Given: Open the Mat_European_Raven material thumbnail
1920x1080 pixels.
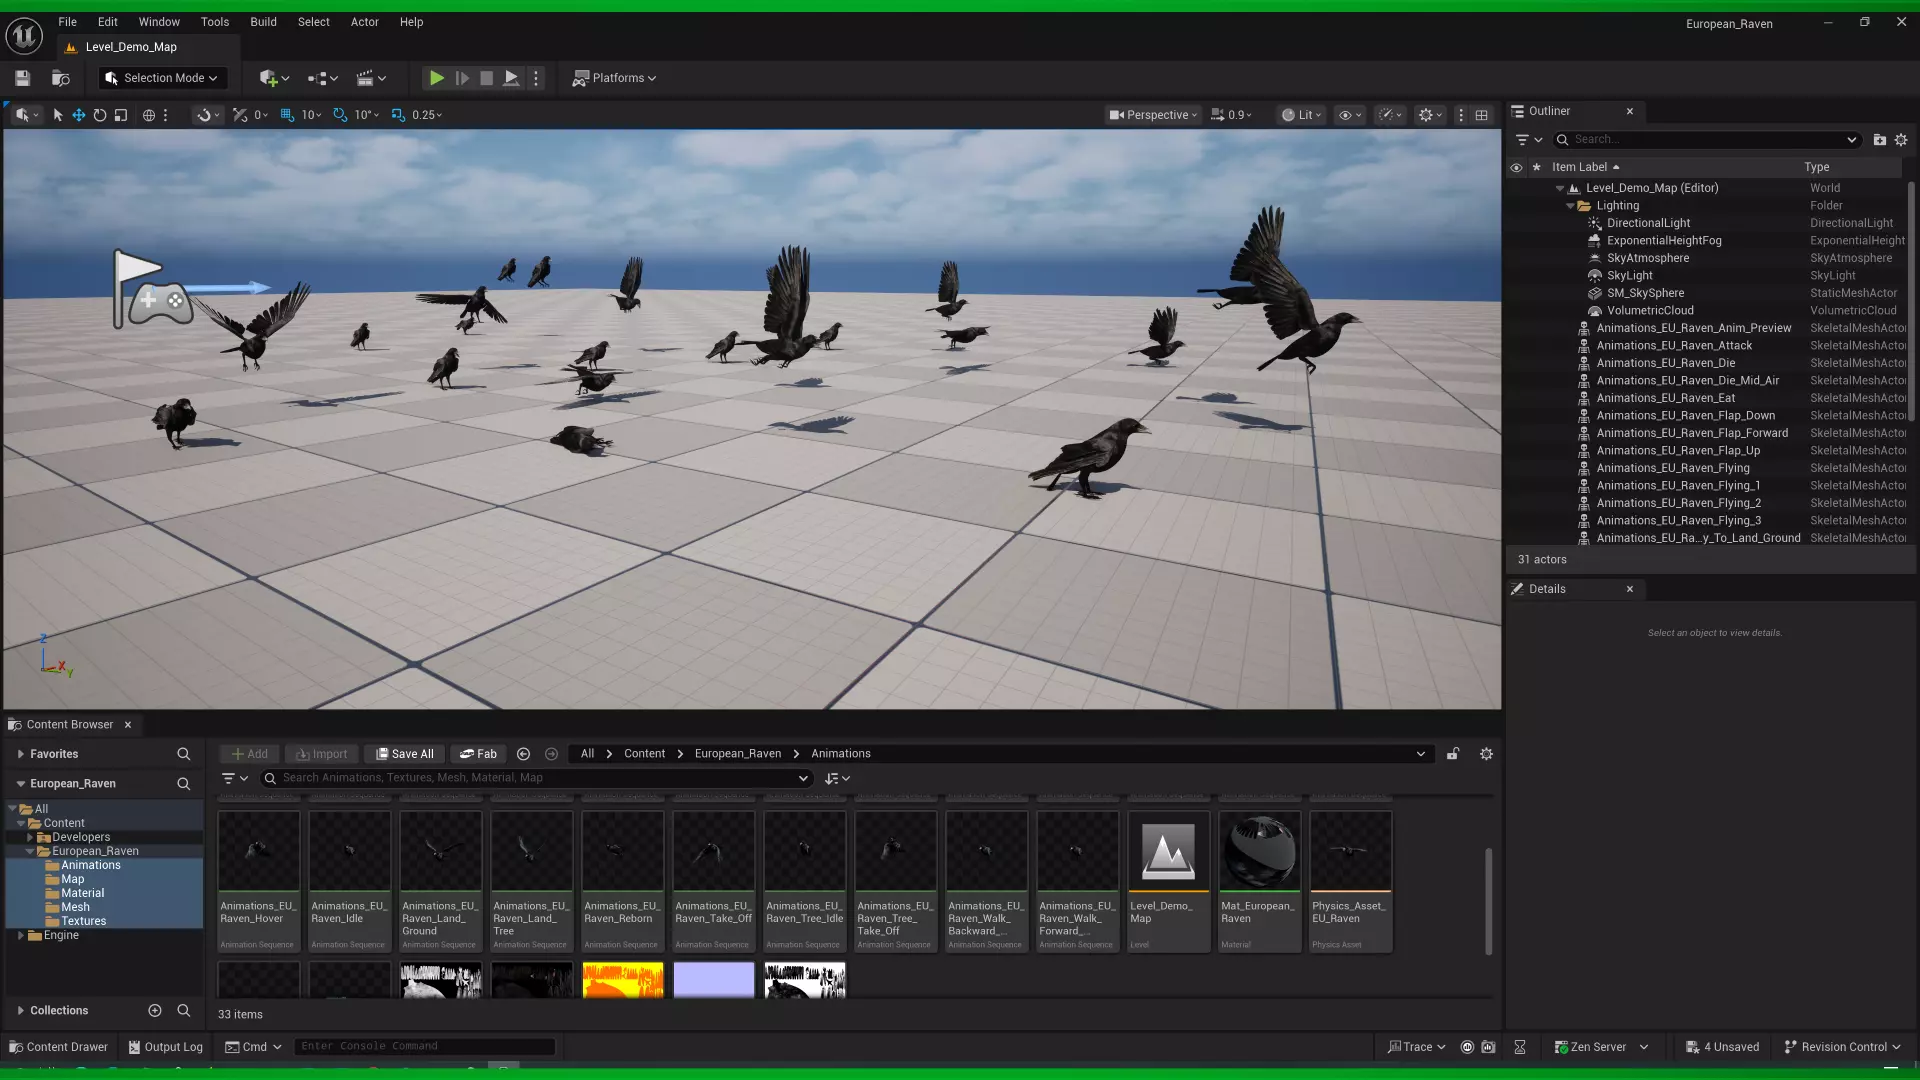Looking at the screenshot, I should pos(1259,851).
